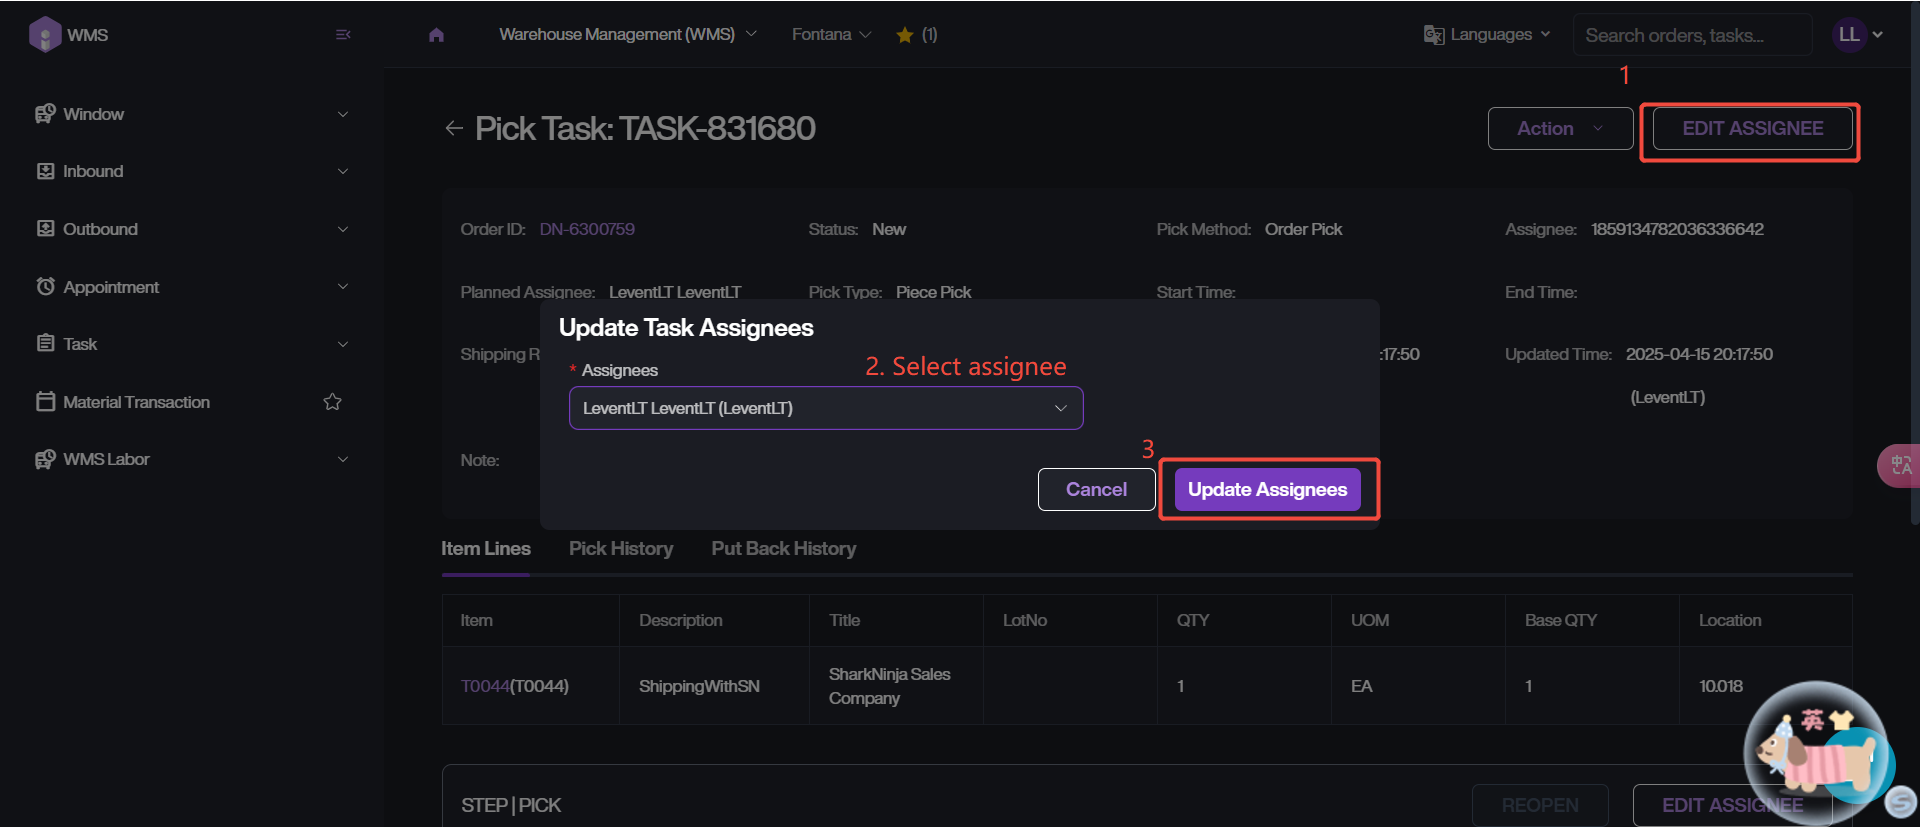Favorite Material Transaction with star icon
Image resolution: width=1920 pixels, height=827 pixels.
click(333, 402)
